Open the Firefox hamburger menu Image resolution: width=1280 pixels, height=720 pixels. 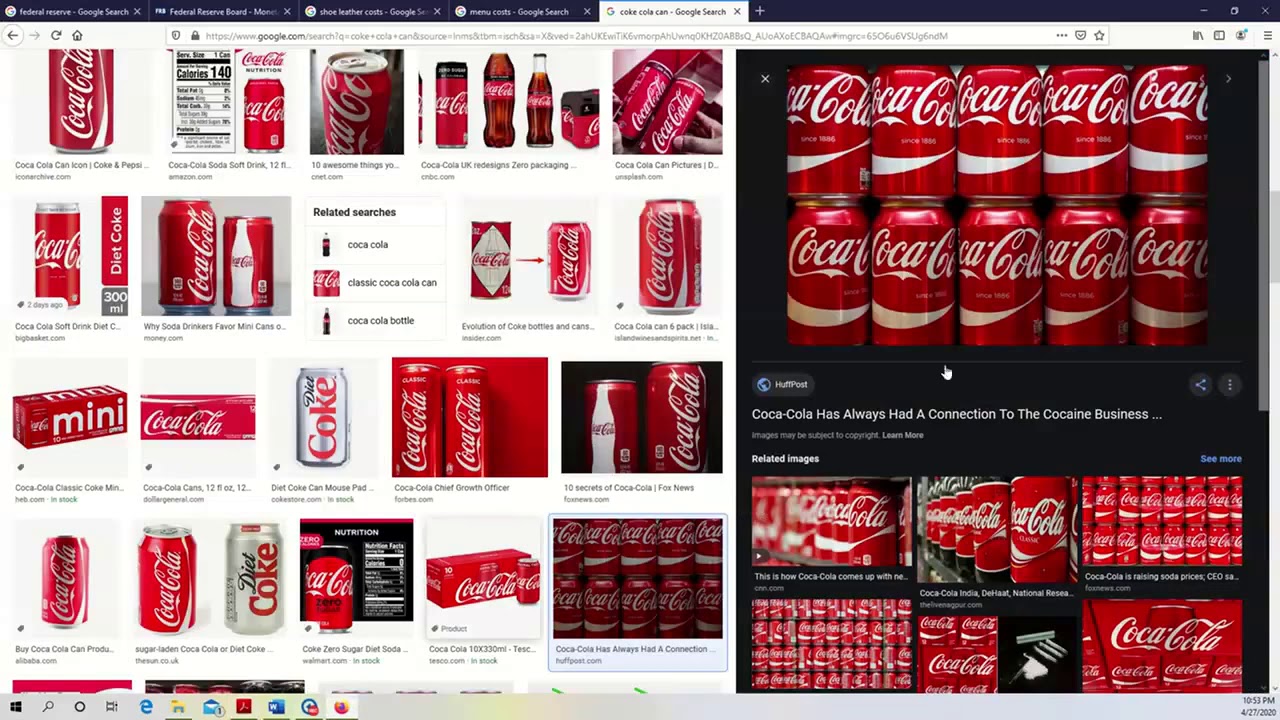pos(1268,36)
